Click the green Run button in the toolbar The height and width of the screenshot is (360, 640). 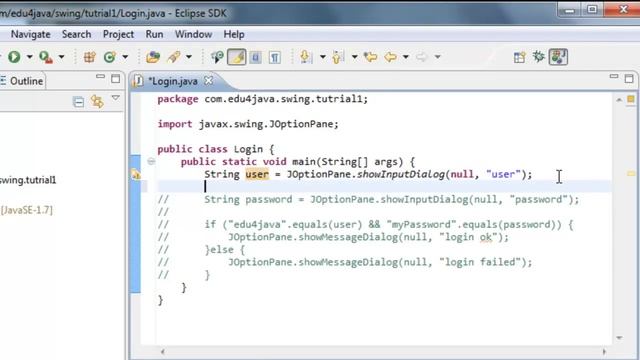tap(14, 57)
